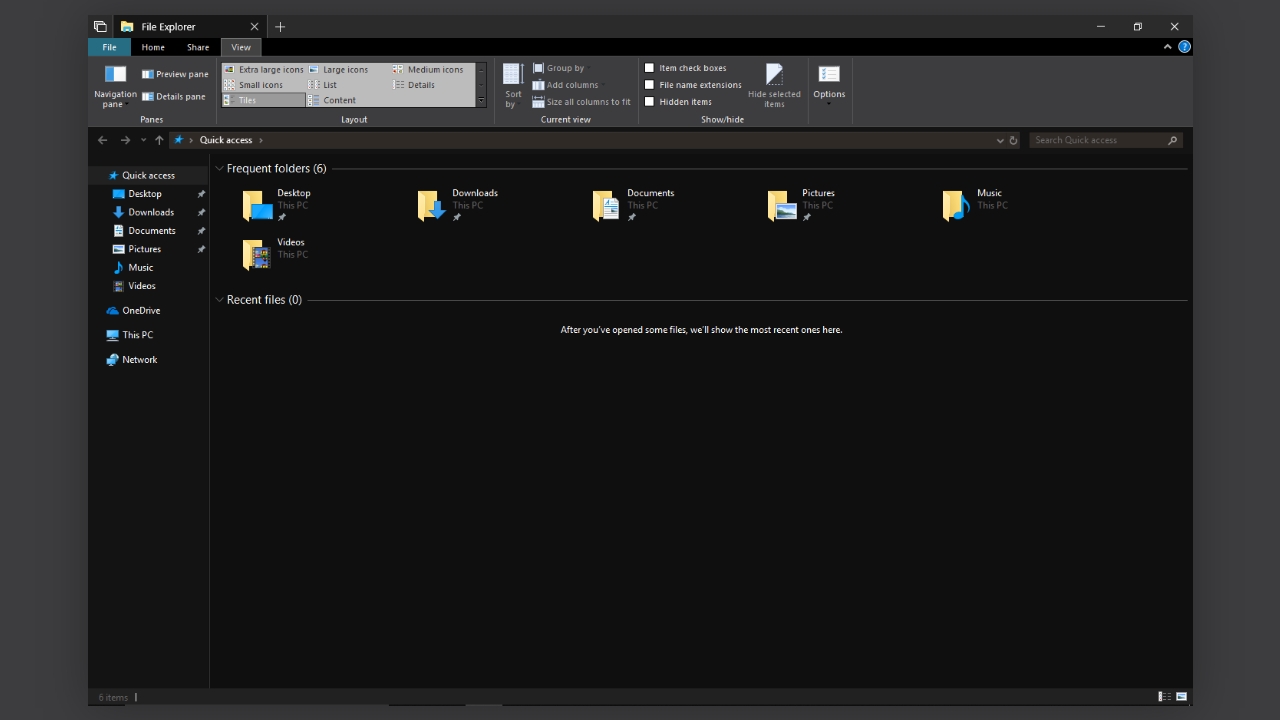Open the File menu tab
The image size is (1280, 720).
(109, 47)
